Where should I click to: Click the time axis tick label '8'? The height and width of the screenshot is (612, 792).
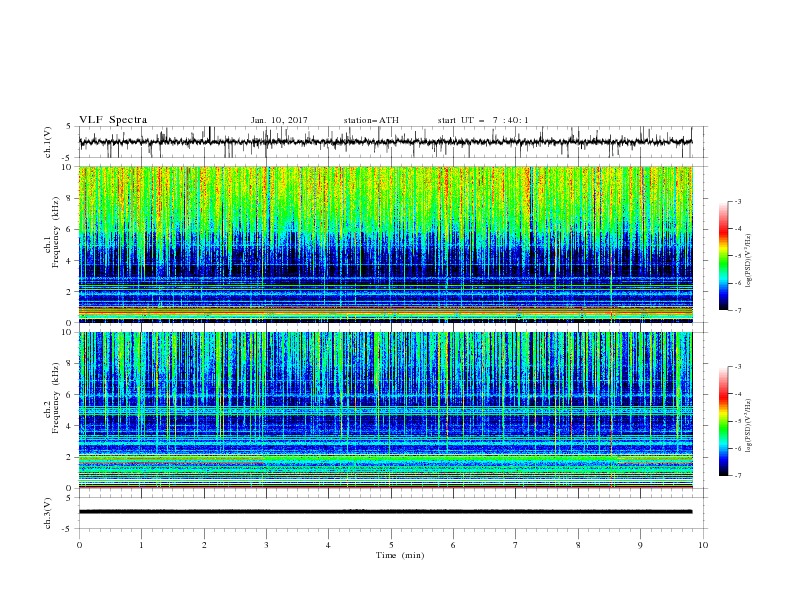point(578,545)
